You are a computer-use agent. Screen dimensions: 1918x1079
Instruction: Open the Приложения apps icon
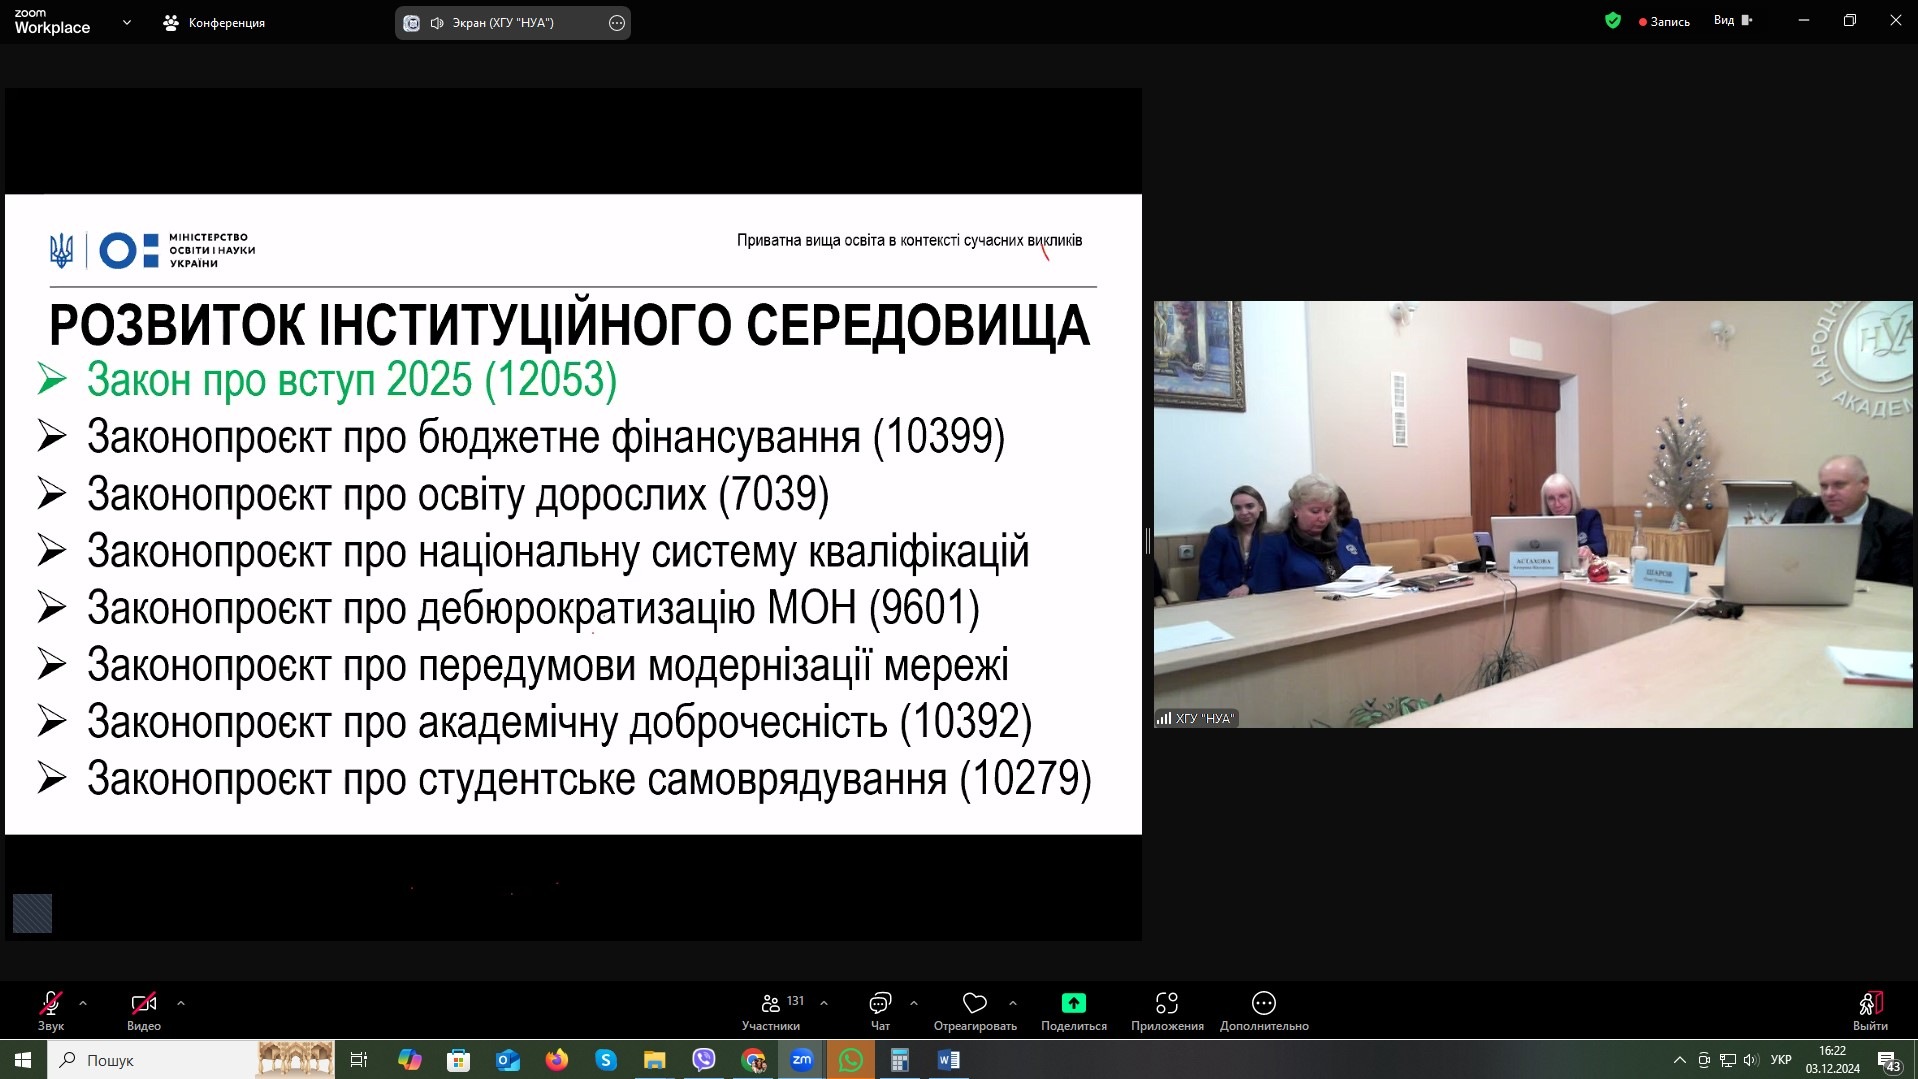tap(1166, 1003)
